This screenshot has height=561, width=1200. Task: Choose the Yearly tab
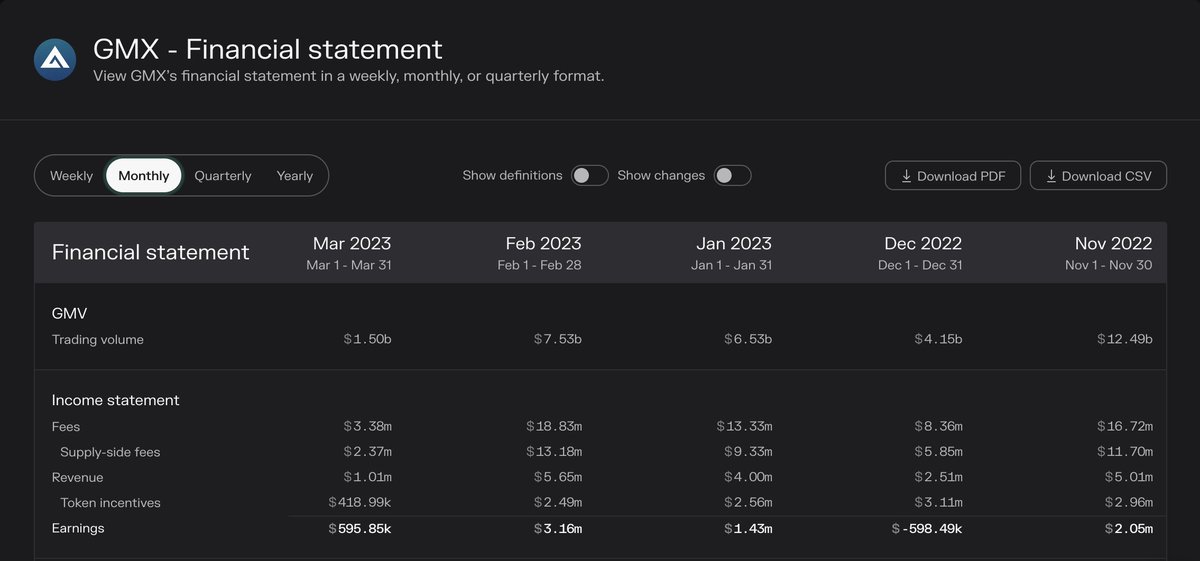295,176
